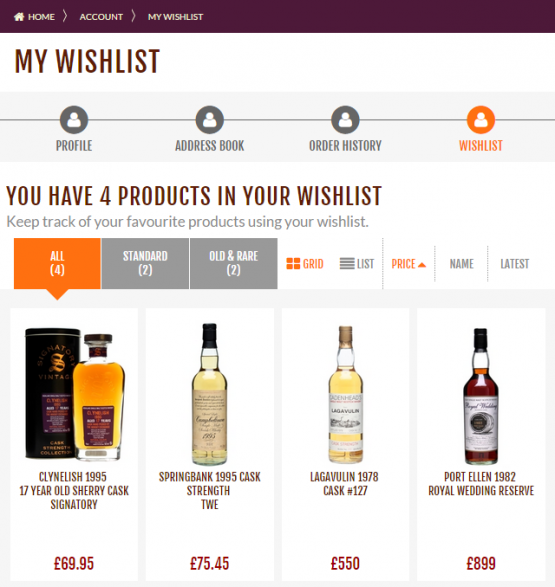Open Lagavulin 1978 bottle image
The image size is (555, 587).
click(x=345, y=394)
